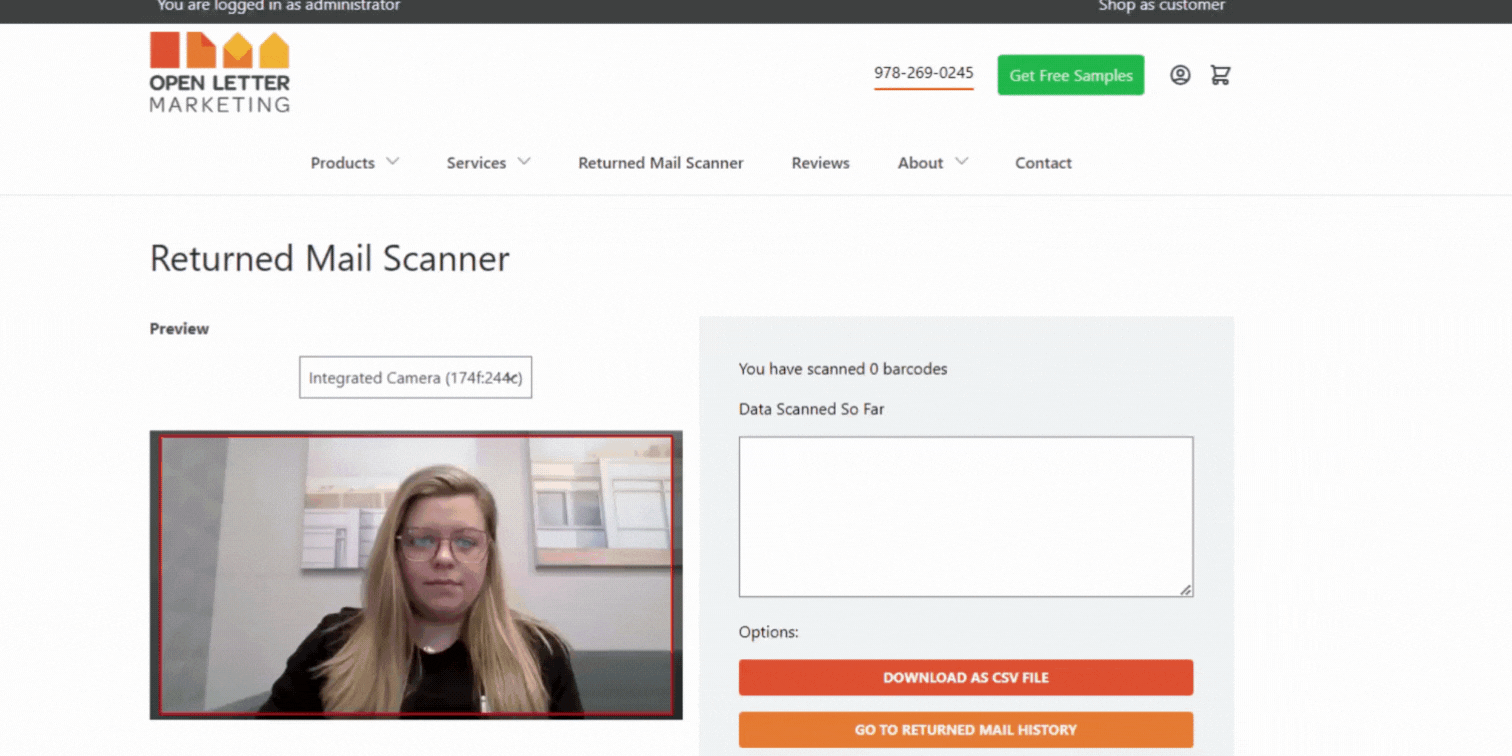Click Download as CSV File button
Screen dimensions: 1512x756
[966, 677]
